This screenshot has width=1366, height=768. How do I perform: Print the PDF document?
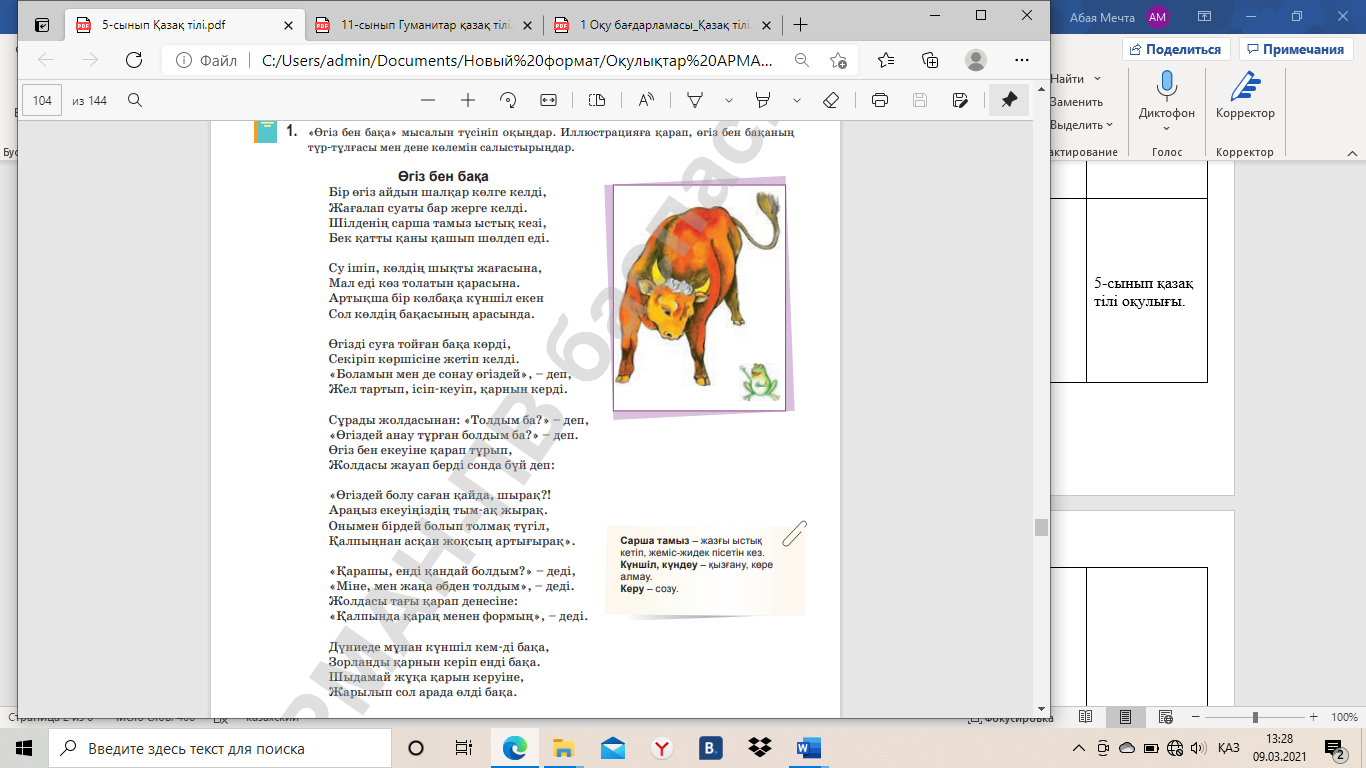point(880,100)
